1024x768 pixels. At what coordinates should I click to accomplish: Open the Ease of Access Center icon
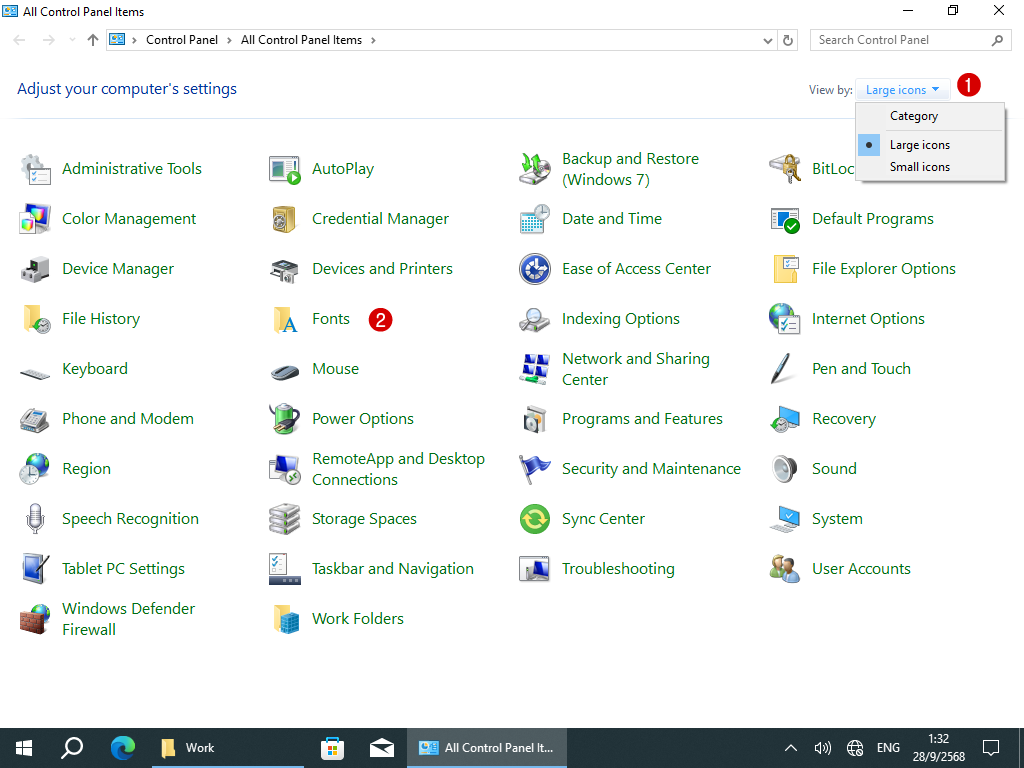point(535,269)
